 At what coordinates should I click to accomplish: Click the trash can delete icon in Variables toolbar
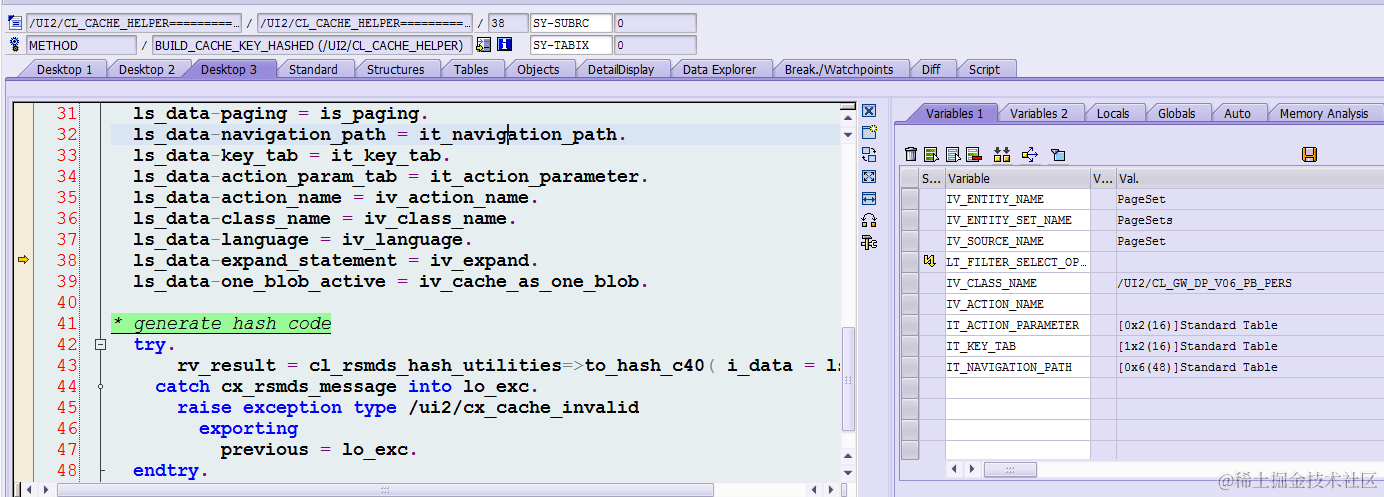(x=911, y=154)
